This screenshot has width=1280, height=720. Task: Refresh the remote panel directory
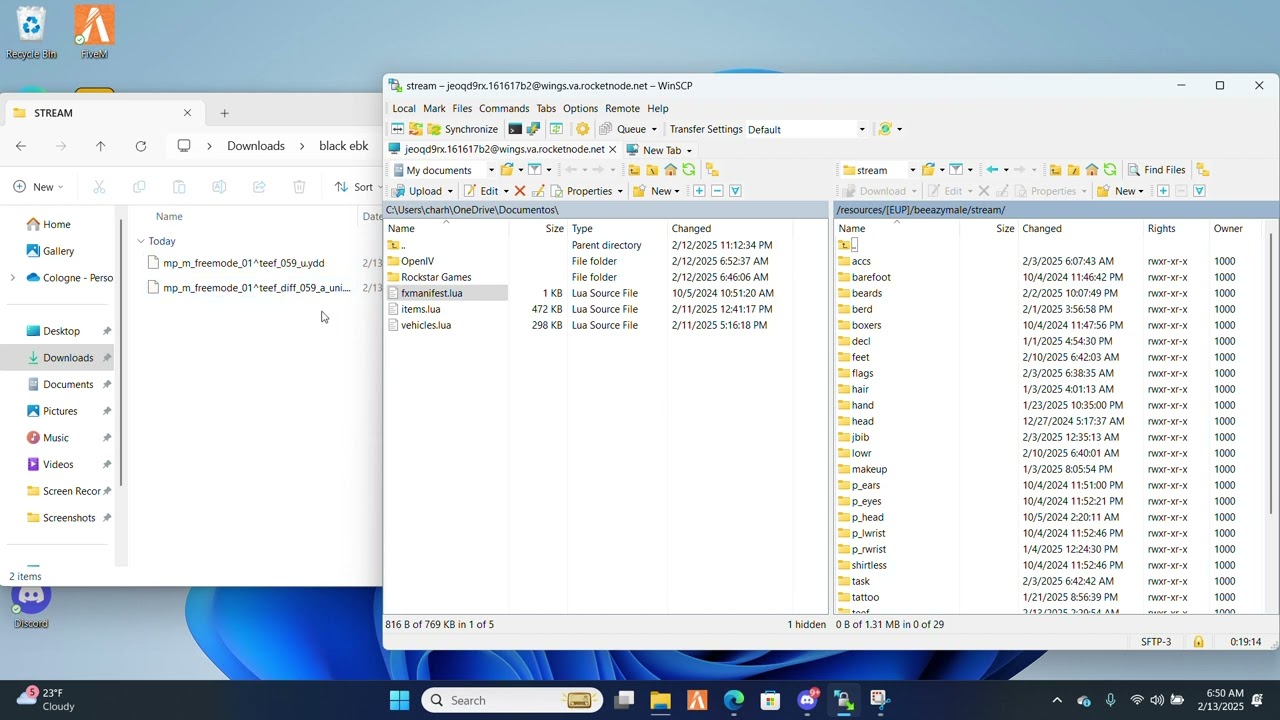[x=1110, y=170]
